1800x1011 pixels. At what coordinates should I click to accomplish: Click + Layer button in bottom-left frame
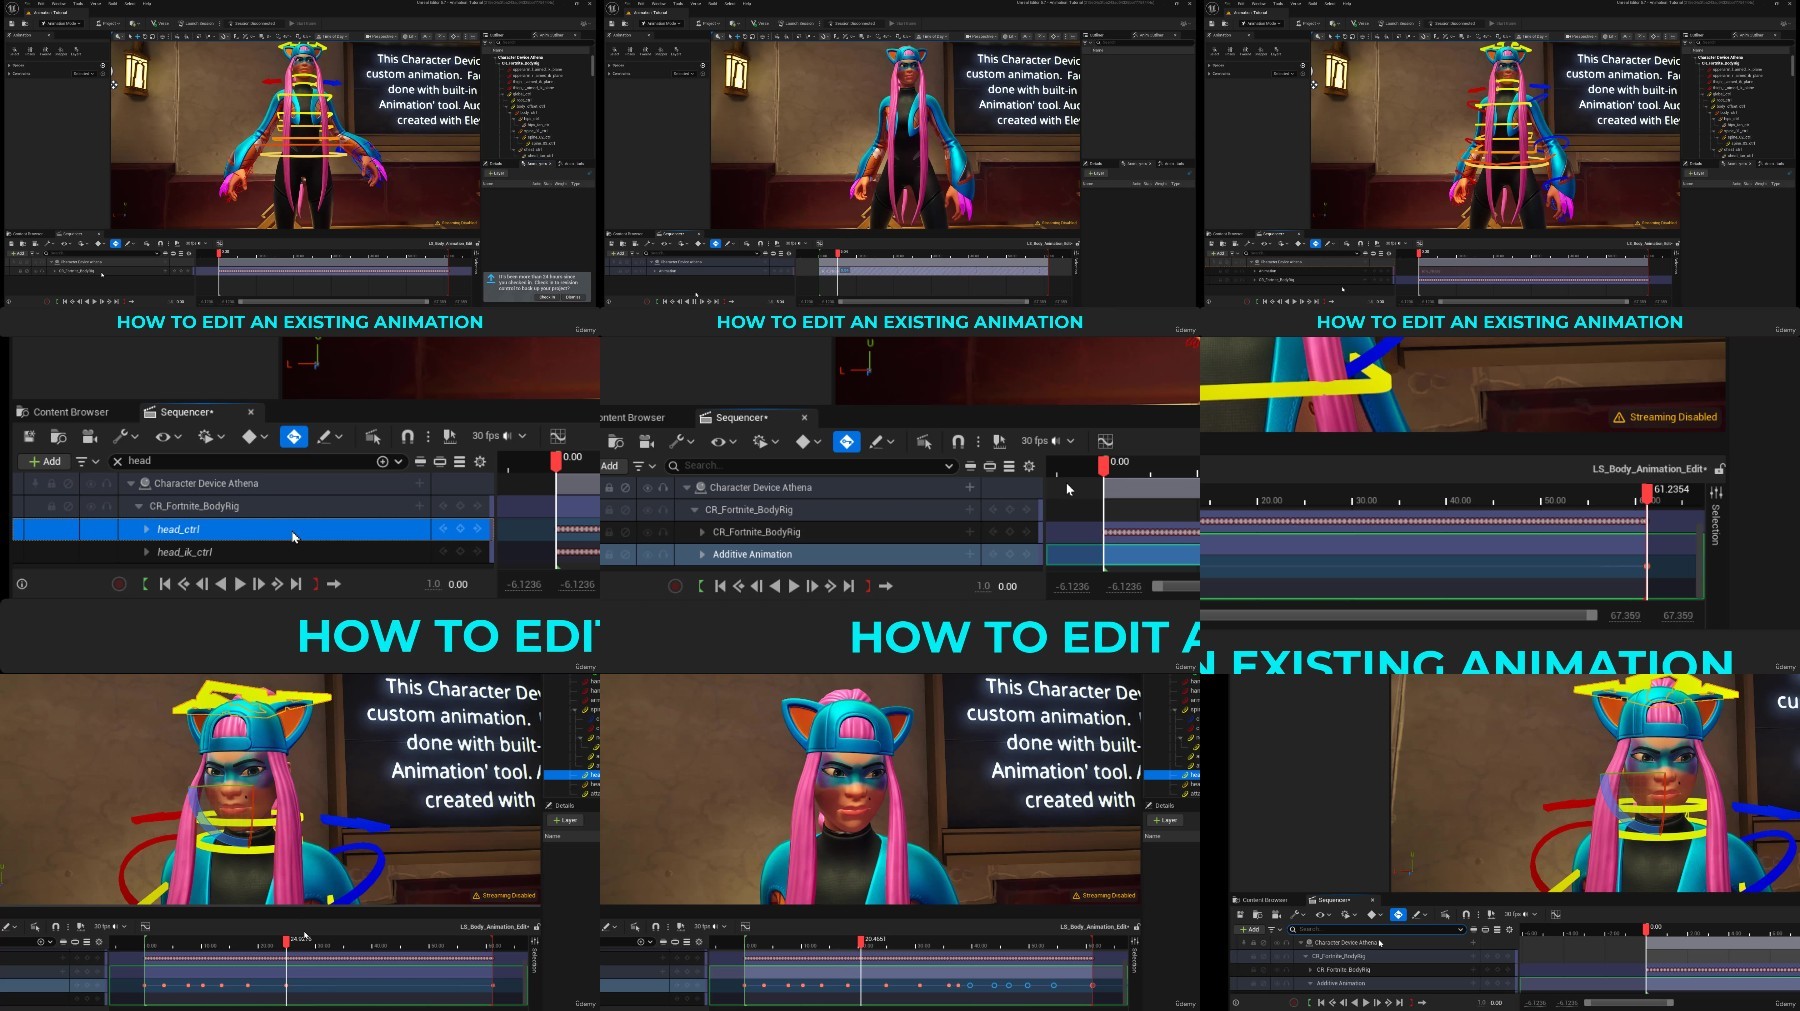[x=565, y=820]
